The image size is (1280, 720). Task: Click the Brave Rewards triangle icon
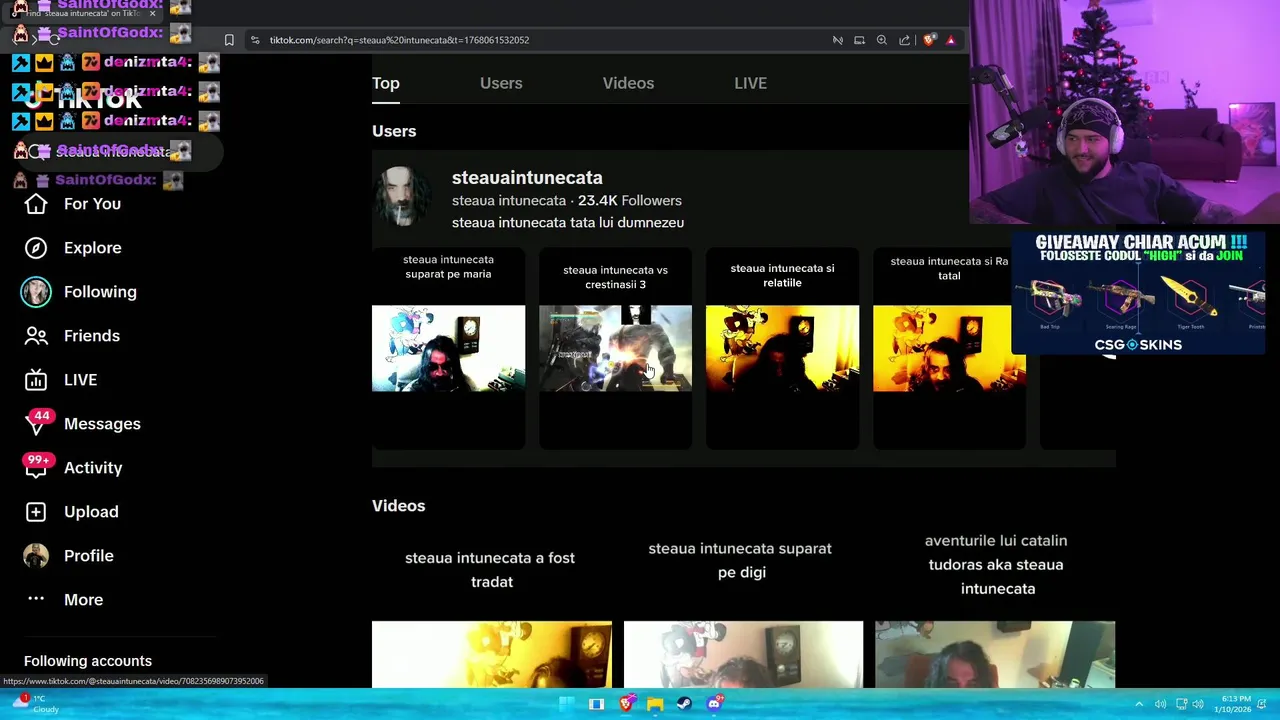point(950,40)
